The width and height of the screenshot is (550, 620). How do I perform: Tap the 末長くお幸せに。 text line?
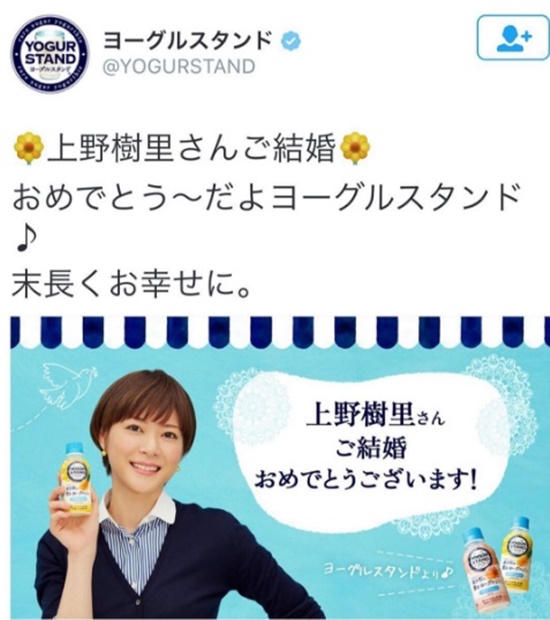click(x=132, y=285)
